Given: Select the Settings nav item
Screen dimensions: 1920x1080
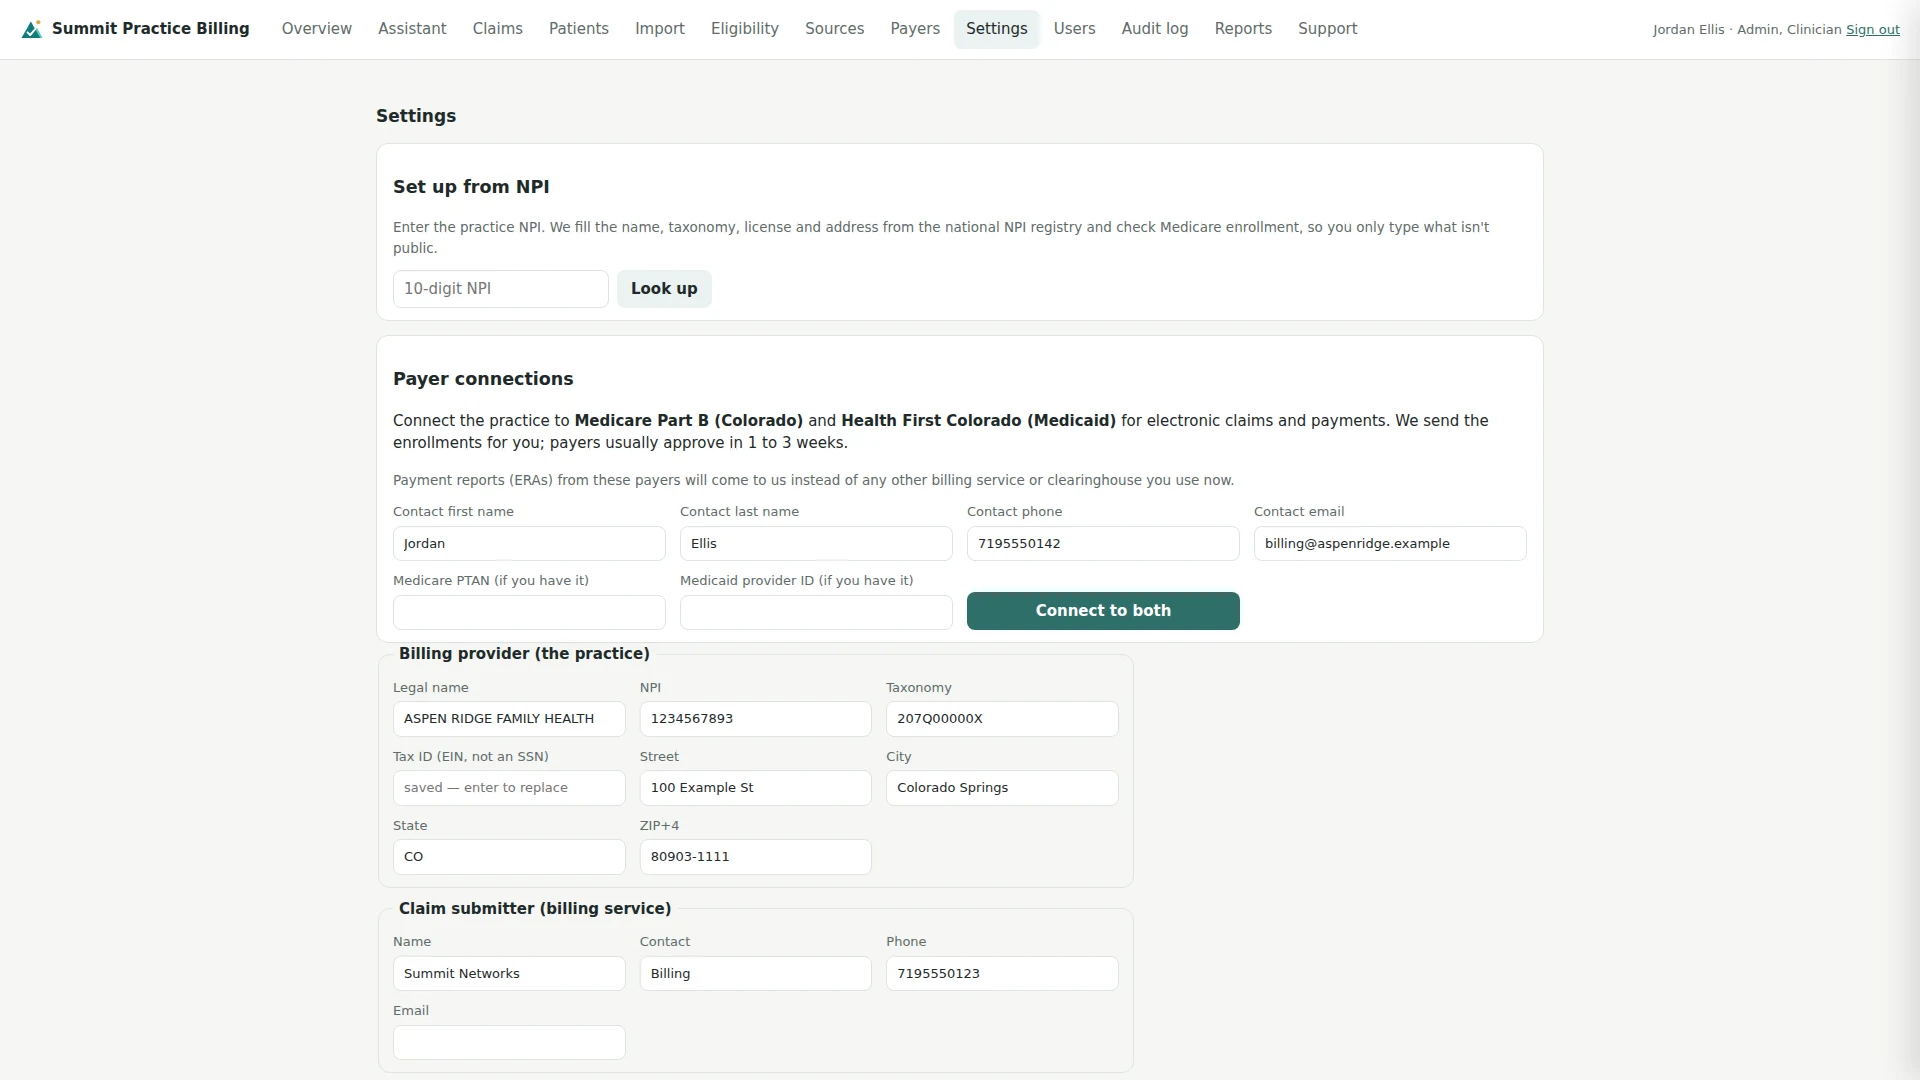Looking at the screenshot, I should 996,29.
